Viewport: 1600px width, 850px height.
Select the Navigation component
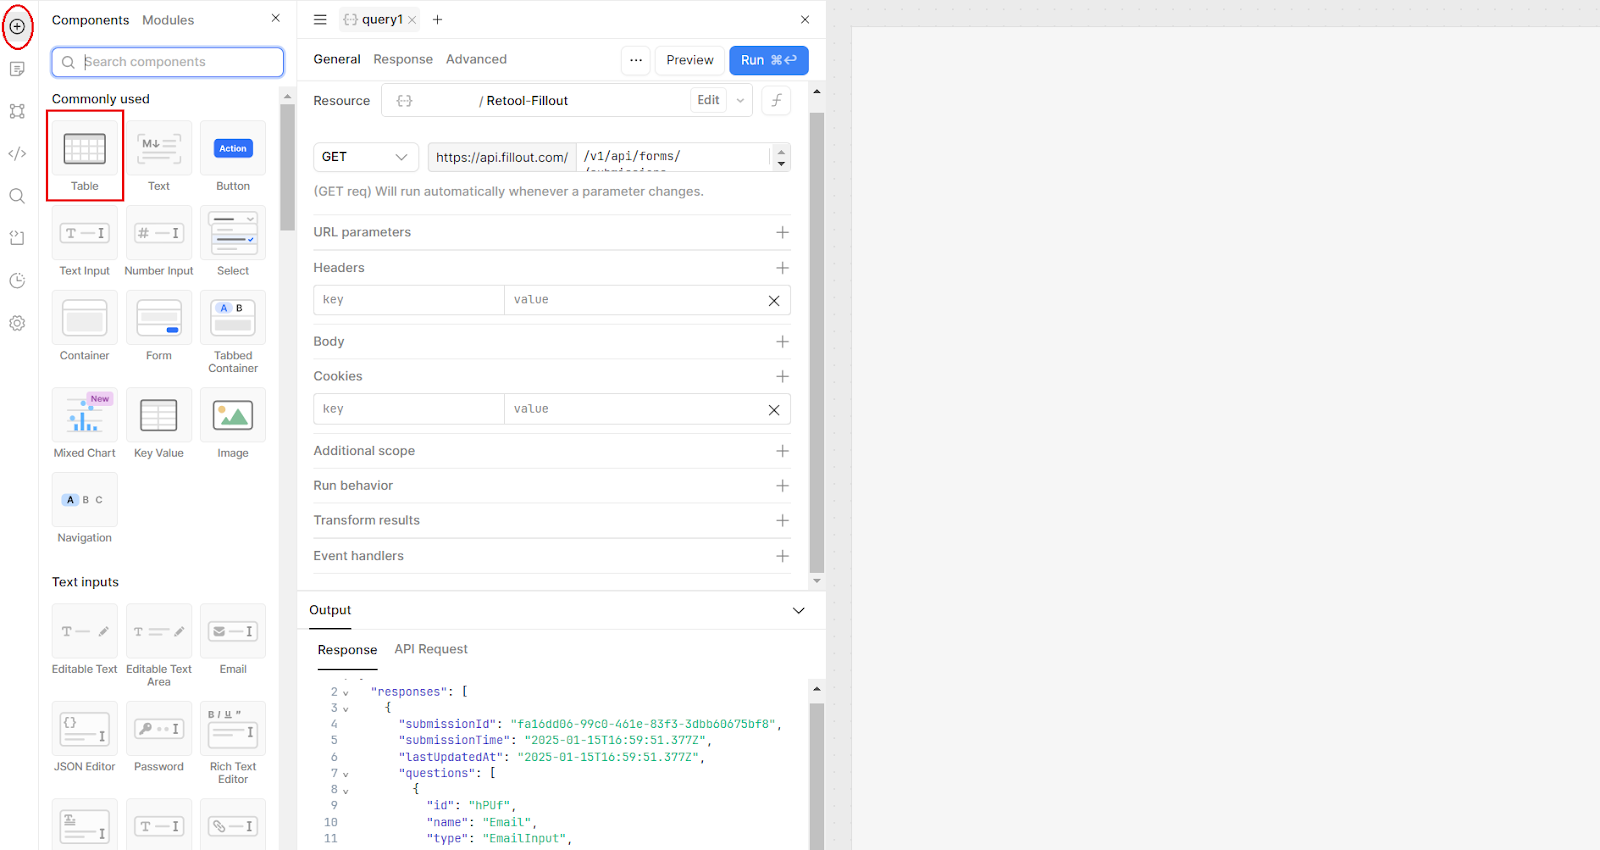85,509
